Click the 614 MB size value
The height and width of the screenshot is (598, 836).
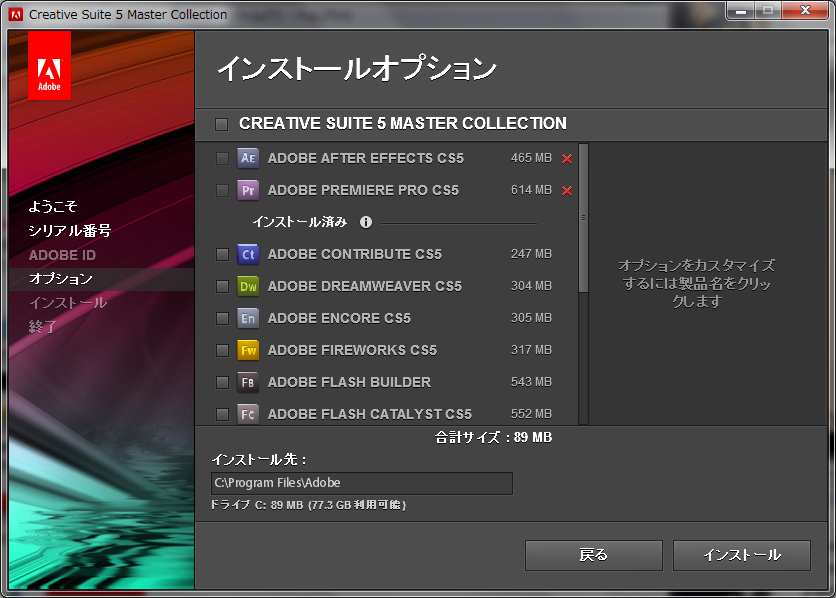531,190
